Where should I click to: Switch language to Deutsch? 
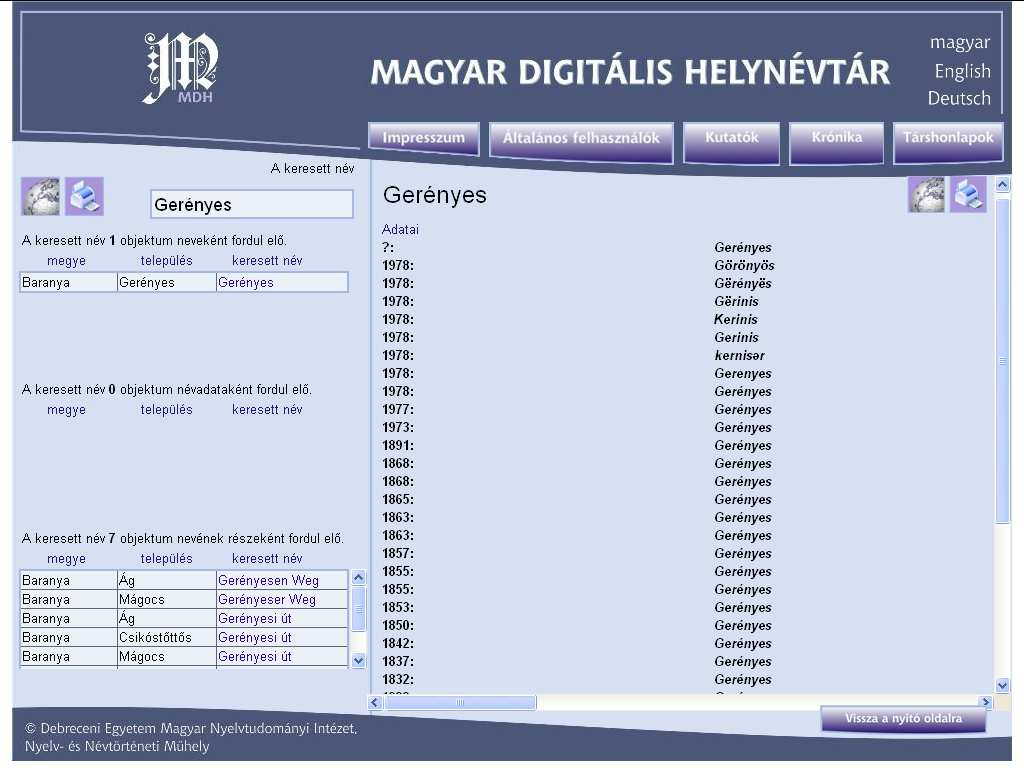click(x=959, y=98)
